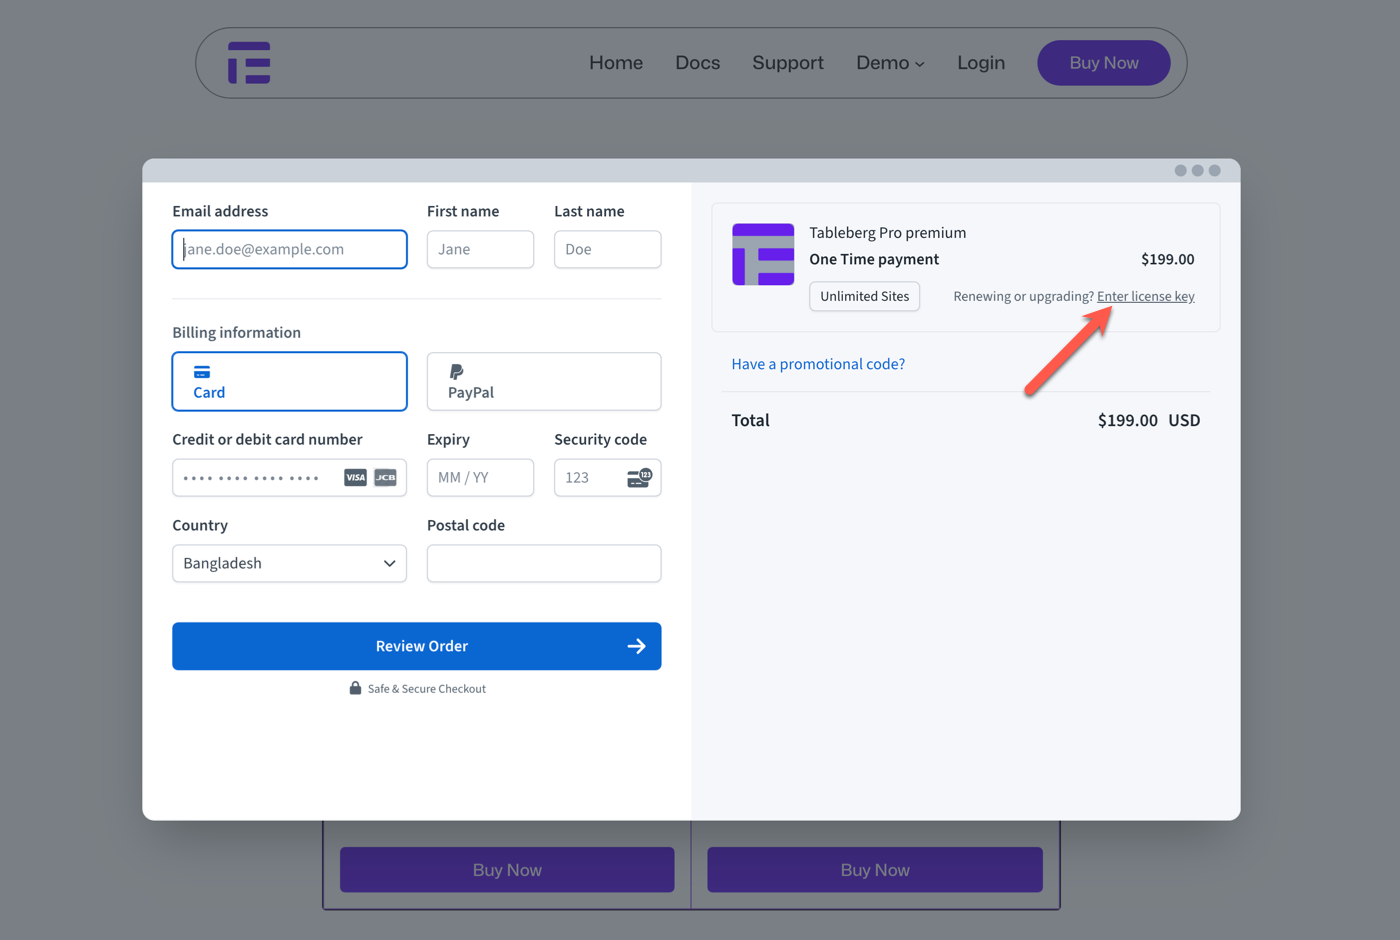Open the promotional code link
This screenshot has width=1400, height=940.
click(817, 364)
